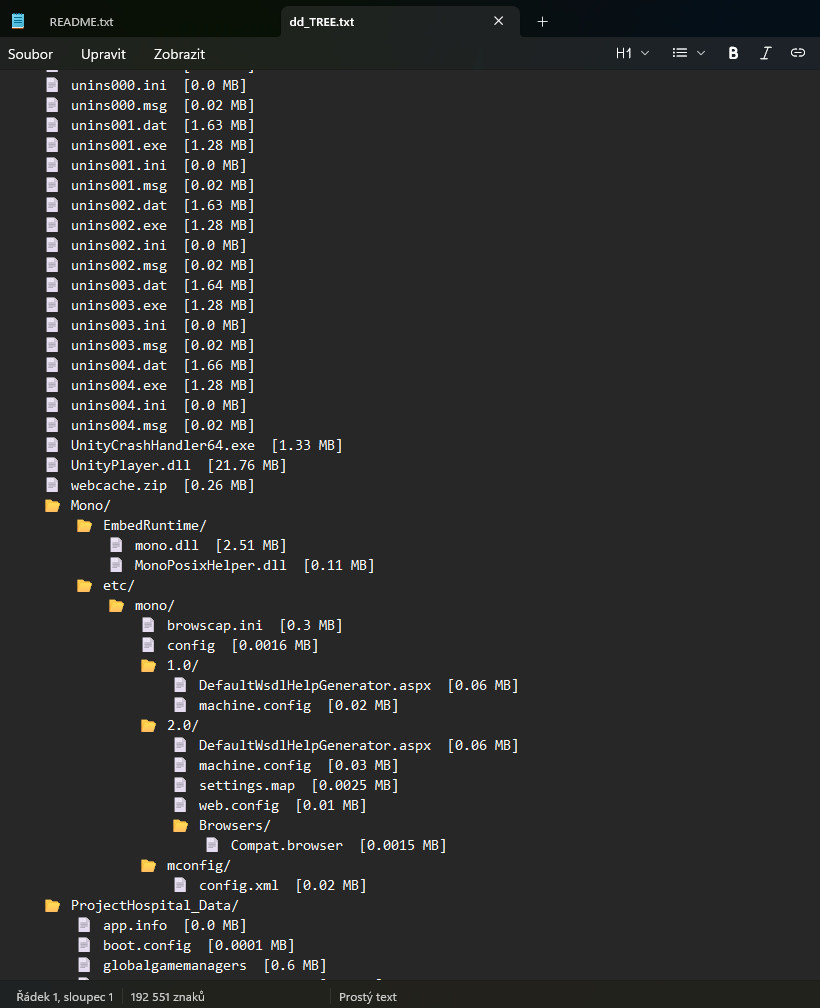820x1008 pixels.
Task: Close the dd_TREE.txt tab
Action: click(498, 21)
